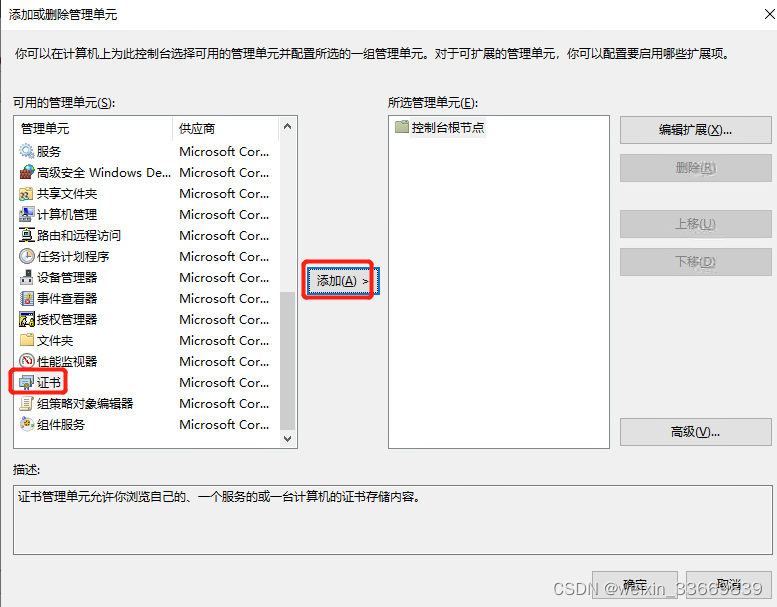Click the scroll down arrow of snap-in list
Viewport: 777px width, 607px height.
(287, 439)
